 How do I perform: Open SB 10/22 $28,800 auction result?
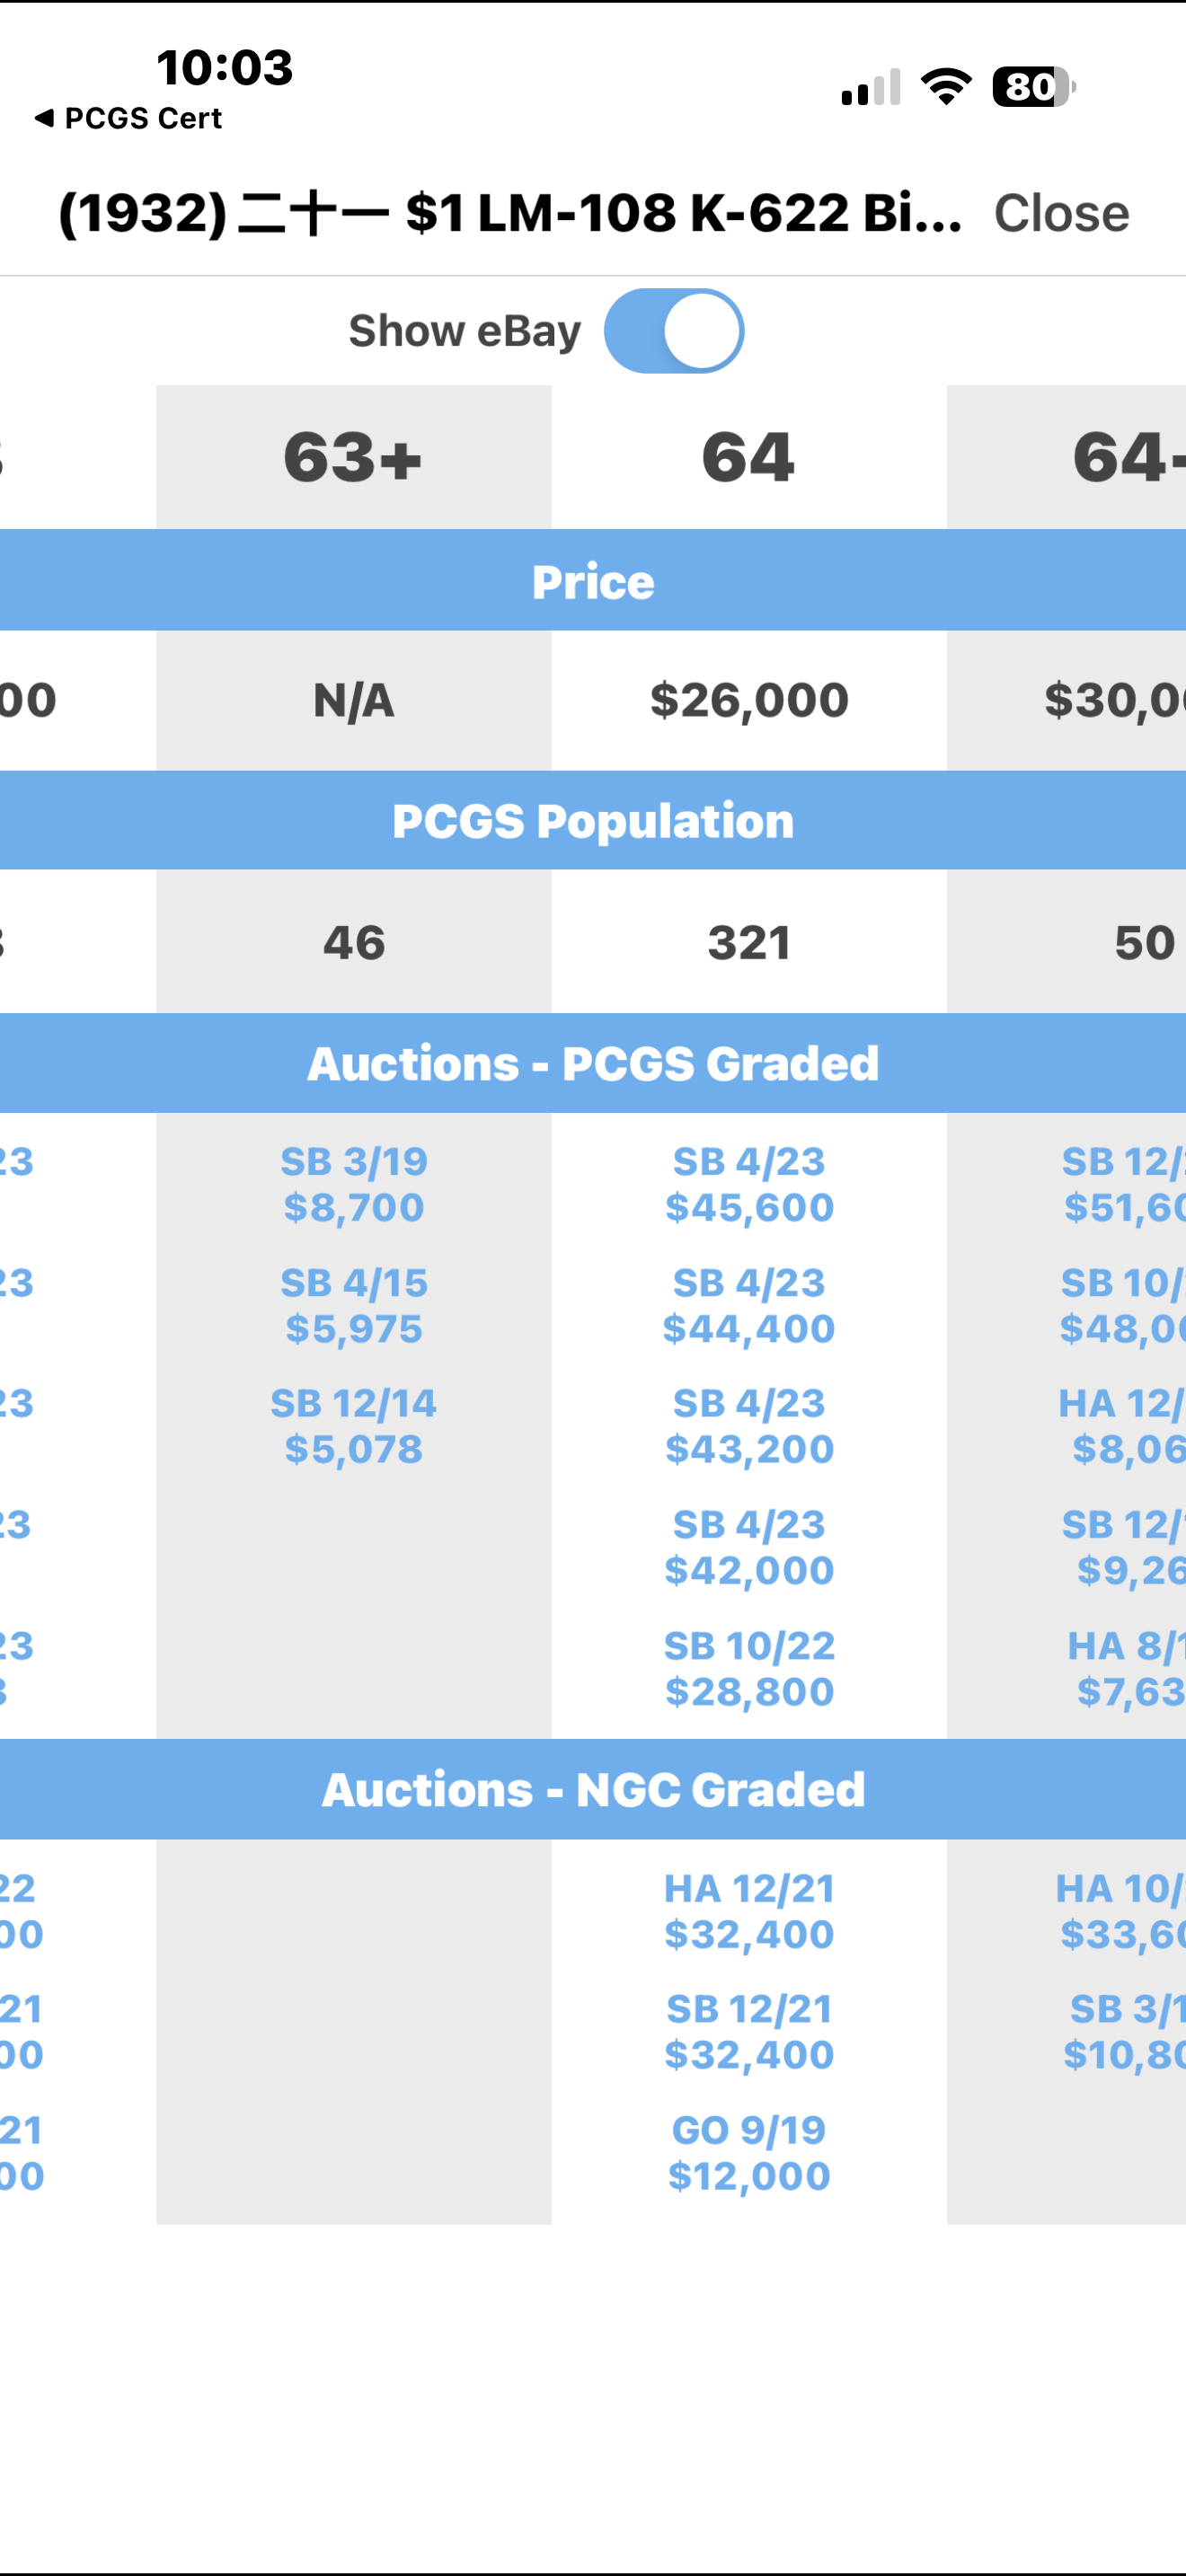point(749,1668)
